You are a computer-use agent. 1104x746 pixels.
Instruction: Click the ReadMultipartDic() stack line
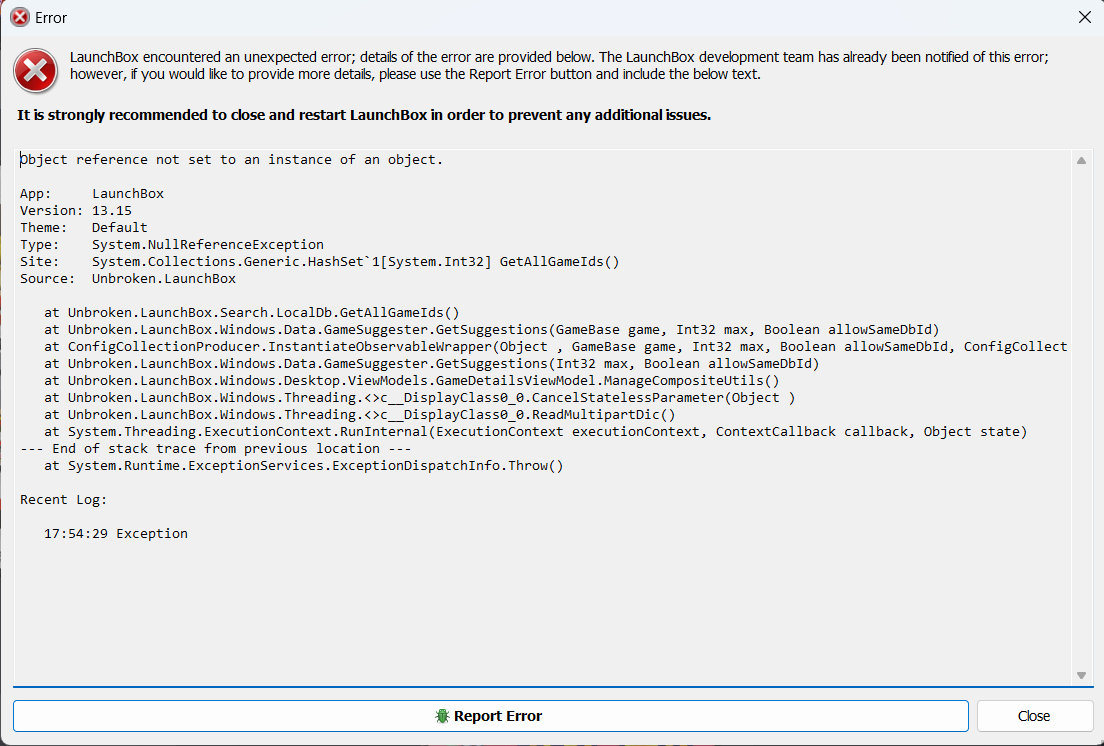[360, 415]
